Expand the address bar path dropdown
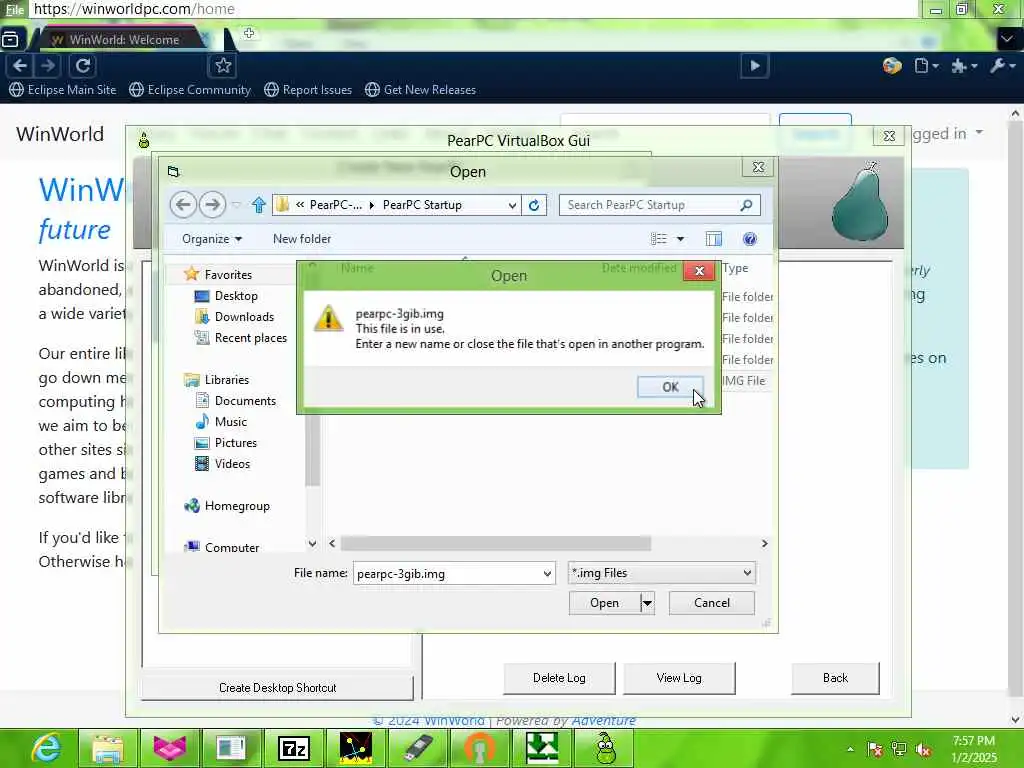 pyautogui.click(x=512, y=205)
